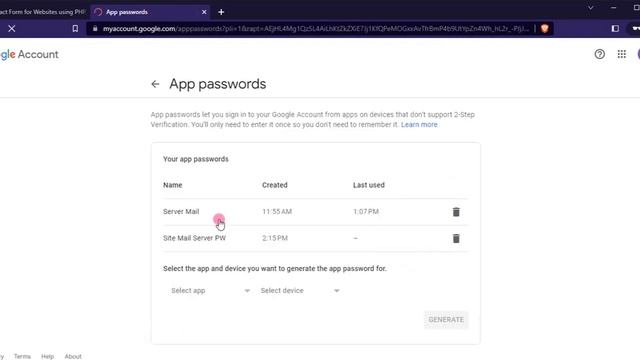Open the Google Account help icon
The height and width of the screenshot is (360, 640).
[x=600, y=54]
